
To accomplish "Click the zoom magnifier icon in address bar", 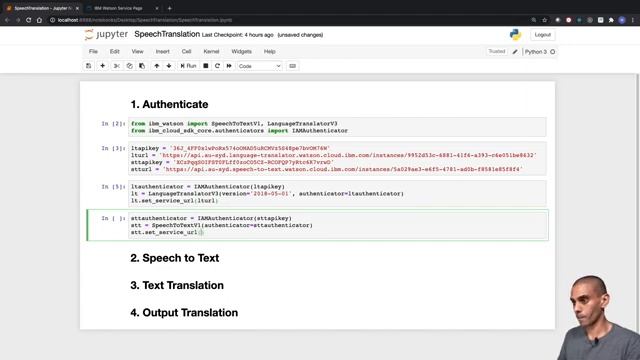I will pyautogui.click(x=533, y=20).
